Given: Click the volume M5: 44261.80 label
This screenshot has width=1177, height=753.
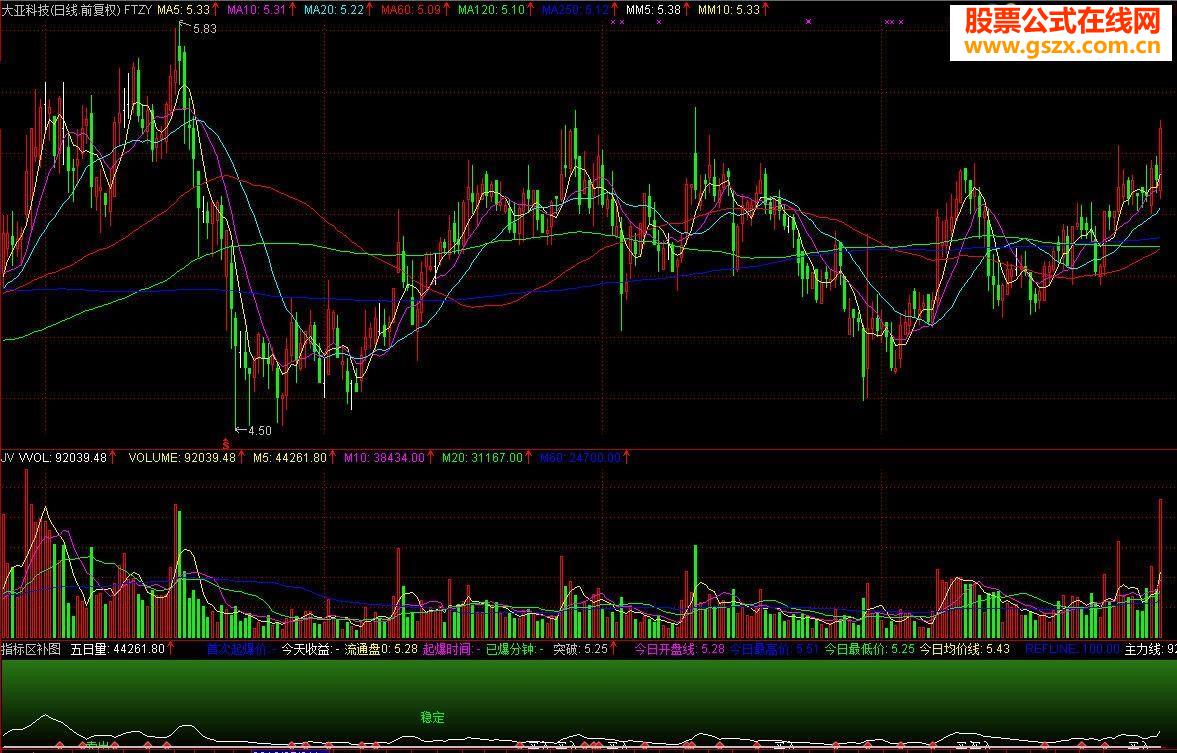Looking at the screenshot, I should click(290, 457).
